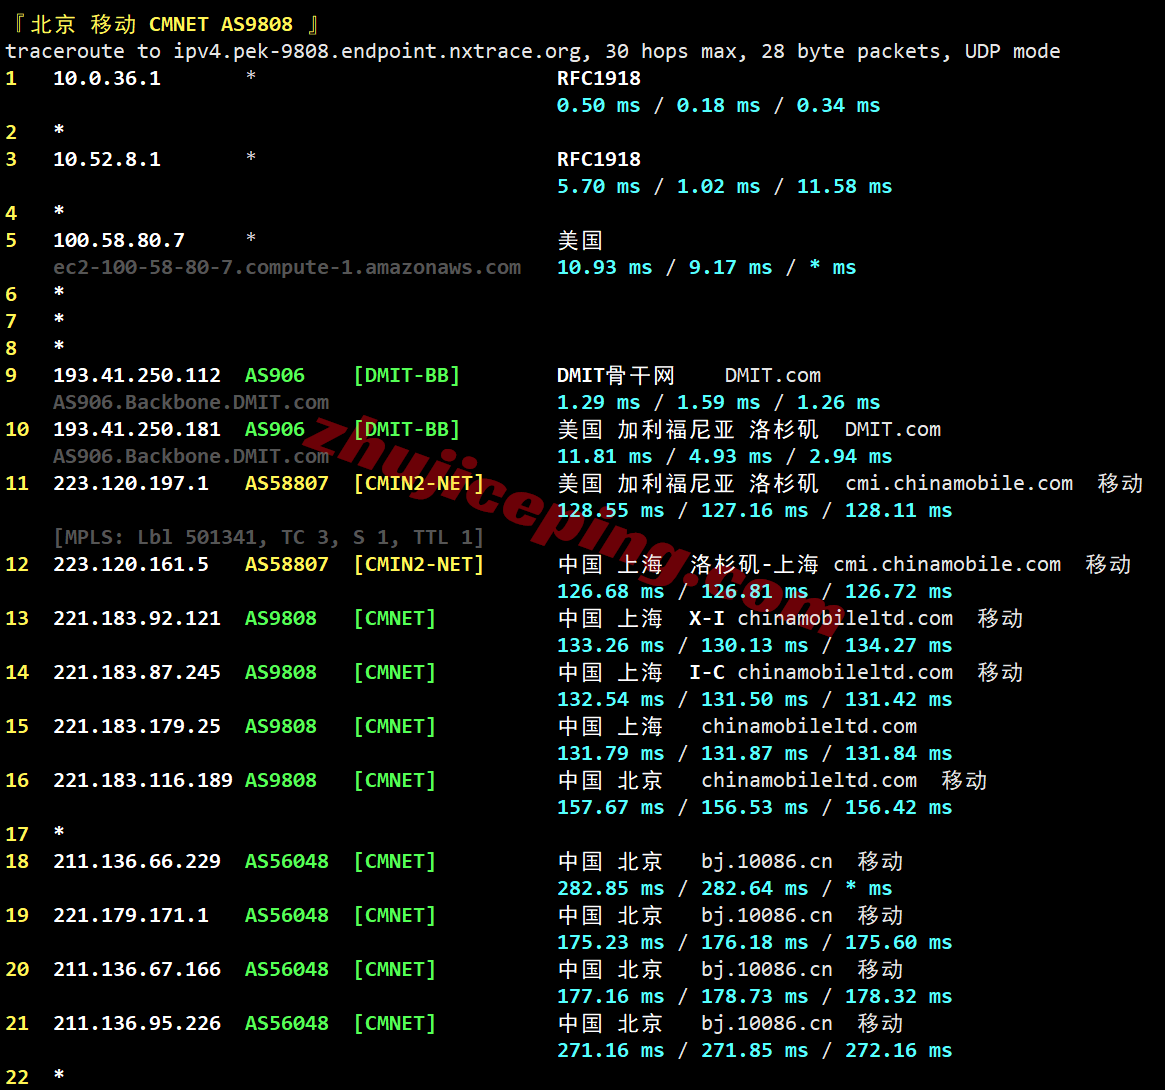The width and height of the screenshot is (1165, 1090).
Task: Click hostname ec2-100-58-80-7.compute-1.amazonaws.com
Action: (x=287, y=267)
